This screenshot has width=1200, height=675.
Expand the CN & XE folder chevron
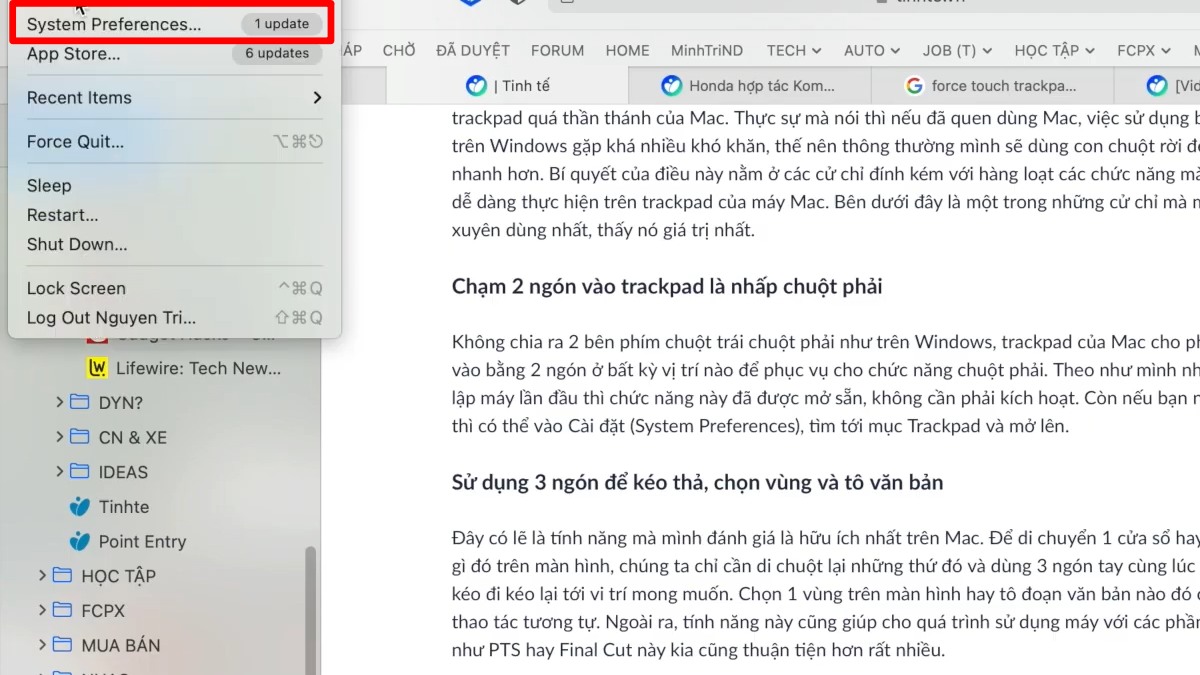(x=59, y=437)
